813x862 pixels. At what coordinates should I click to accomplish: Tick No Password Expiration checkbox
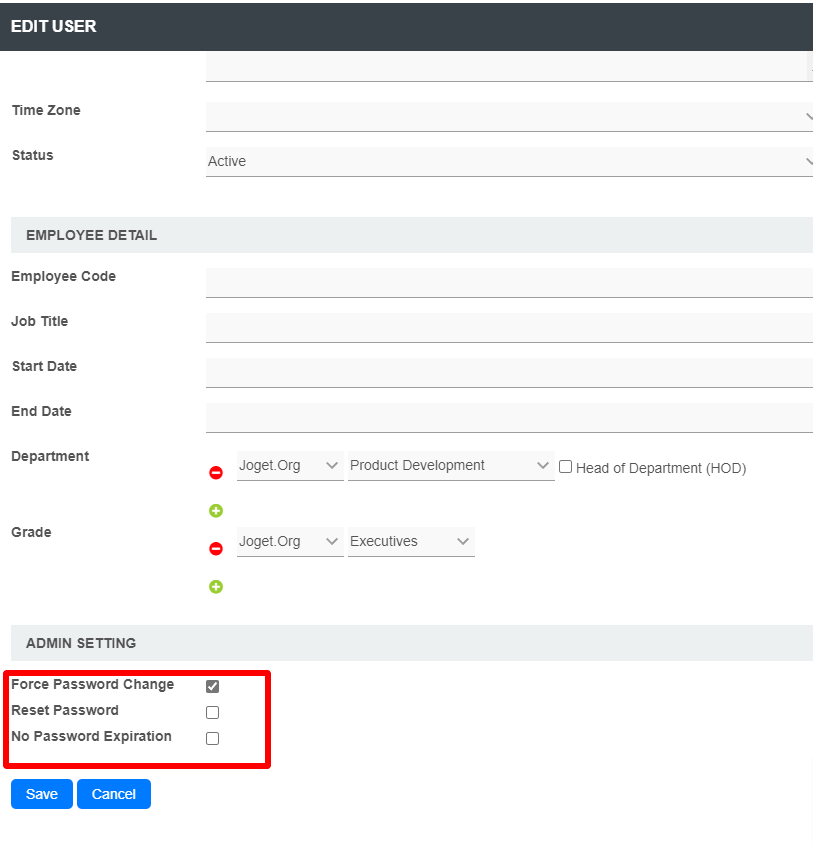212,738
